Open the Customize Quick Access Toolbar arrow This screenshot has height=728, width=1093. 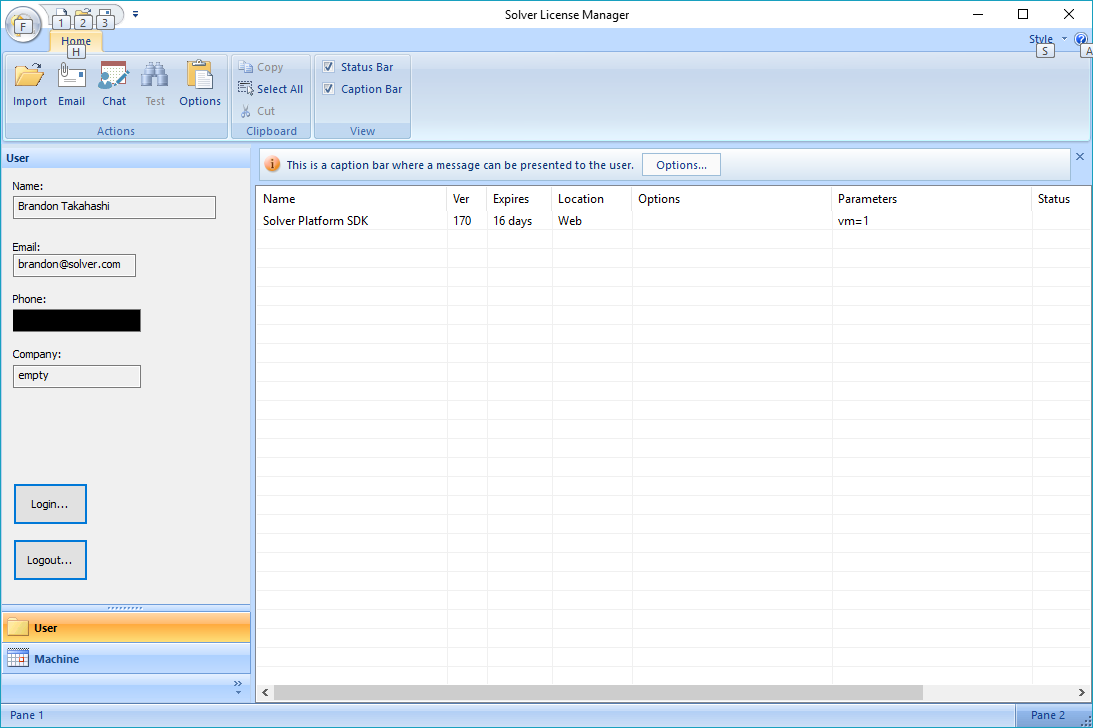tap(135, 14)
